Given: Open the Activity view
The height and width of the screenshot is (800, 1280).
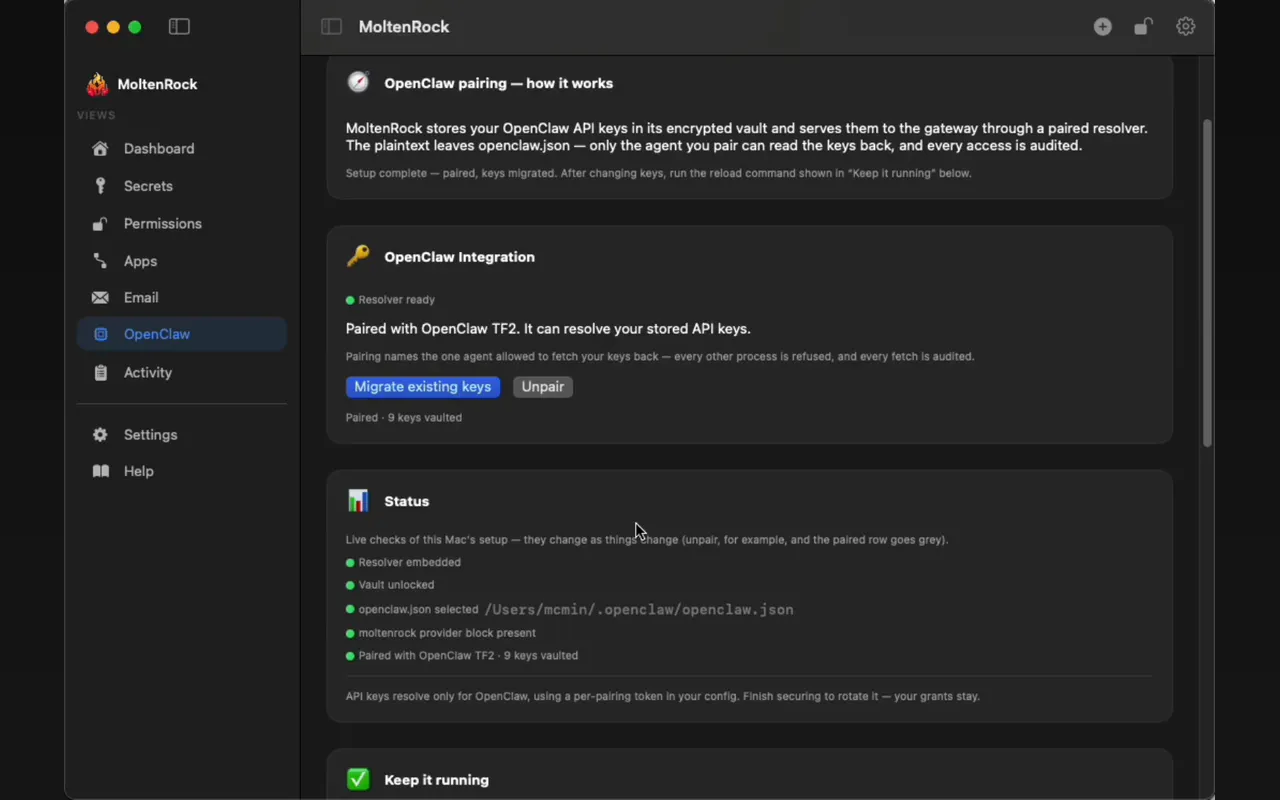Looking at the screenshot, I should click(182, 373).
